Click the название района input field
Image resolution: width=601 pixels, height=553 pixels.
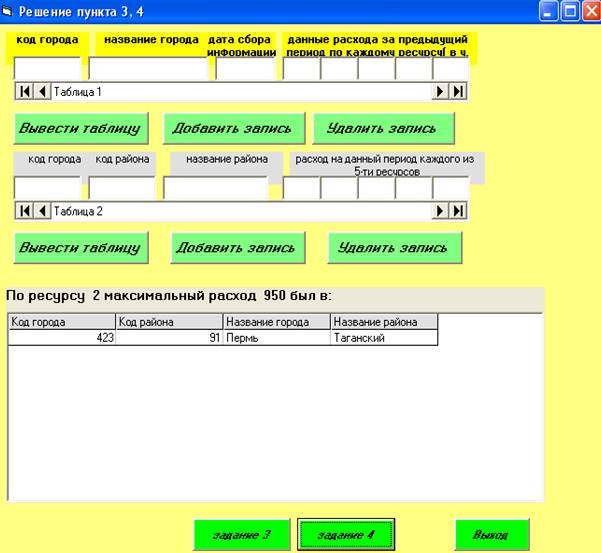[216, 188]
